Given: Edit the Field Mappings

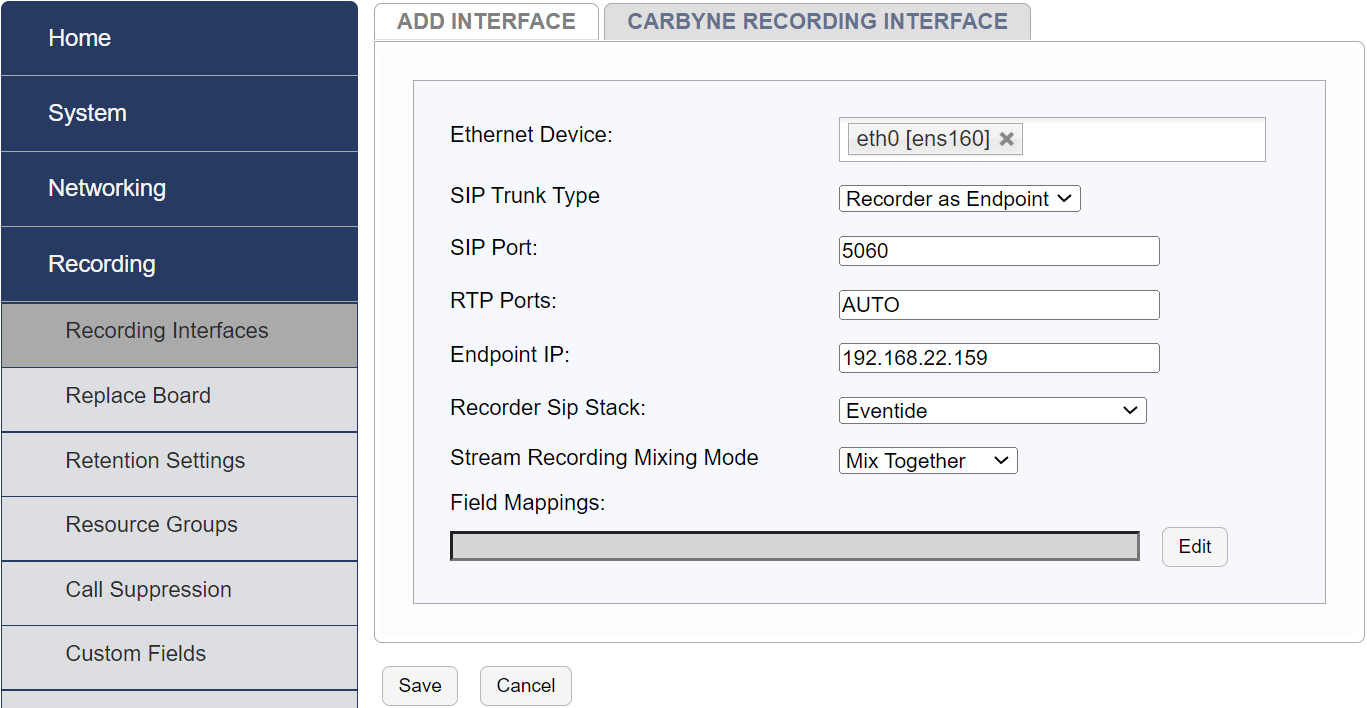Looking at the screenshot, I should click(x=1194, y=547).
